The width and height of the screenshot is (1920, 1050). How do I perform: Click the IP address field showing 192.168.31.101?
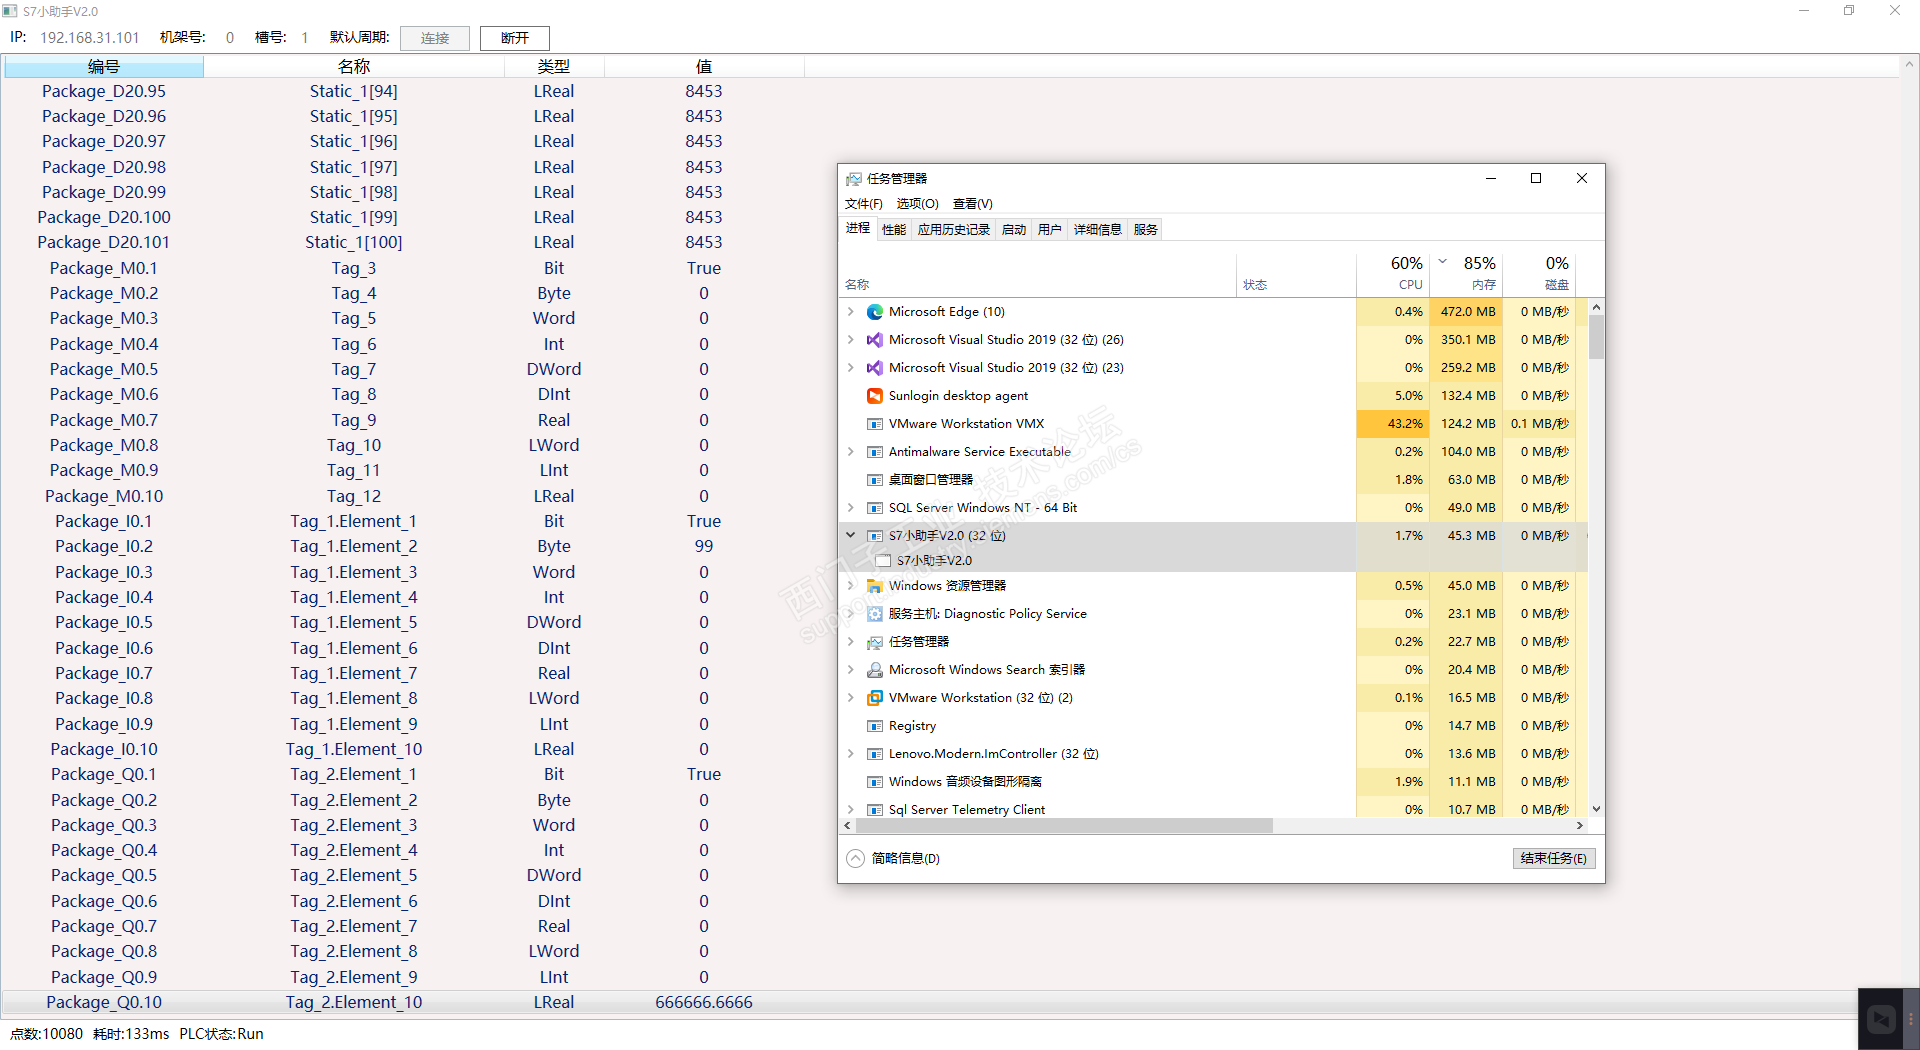click(90, 38)
